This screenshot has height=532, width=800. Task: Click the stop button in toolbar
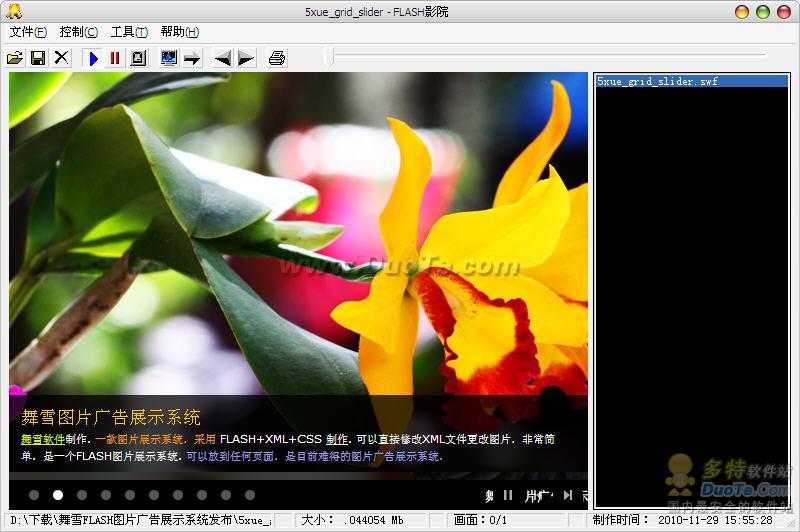[x=138, y=58]
